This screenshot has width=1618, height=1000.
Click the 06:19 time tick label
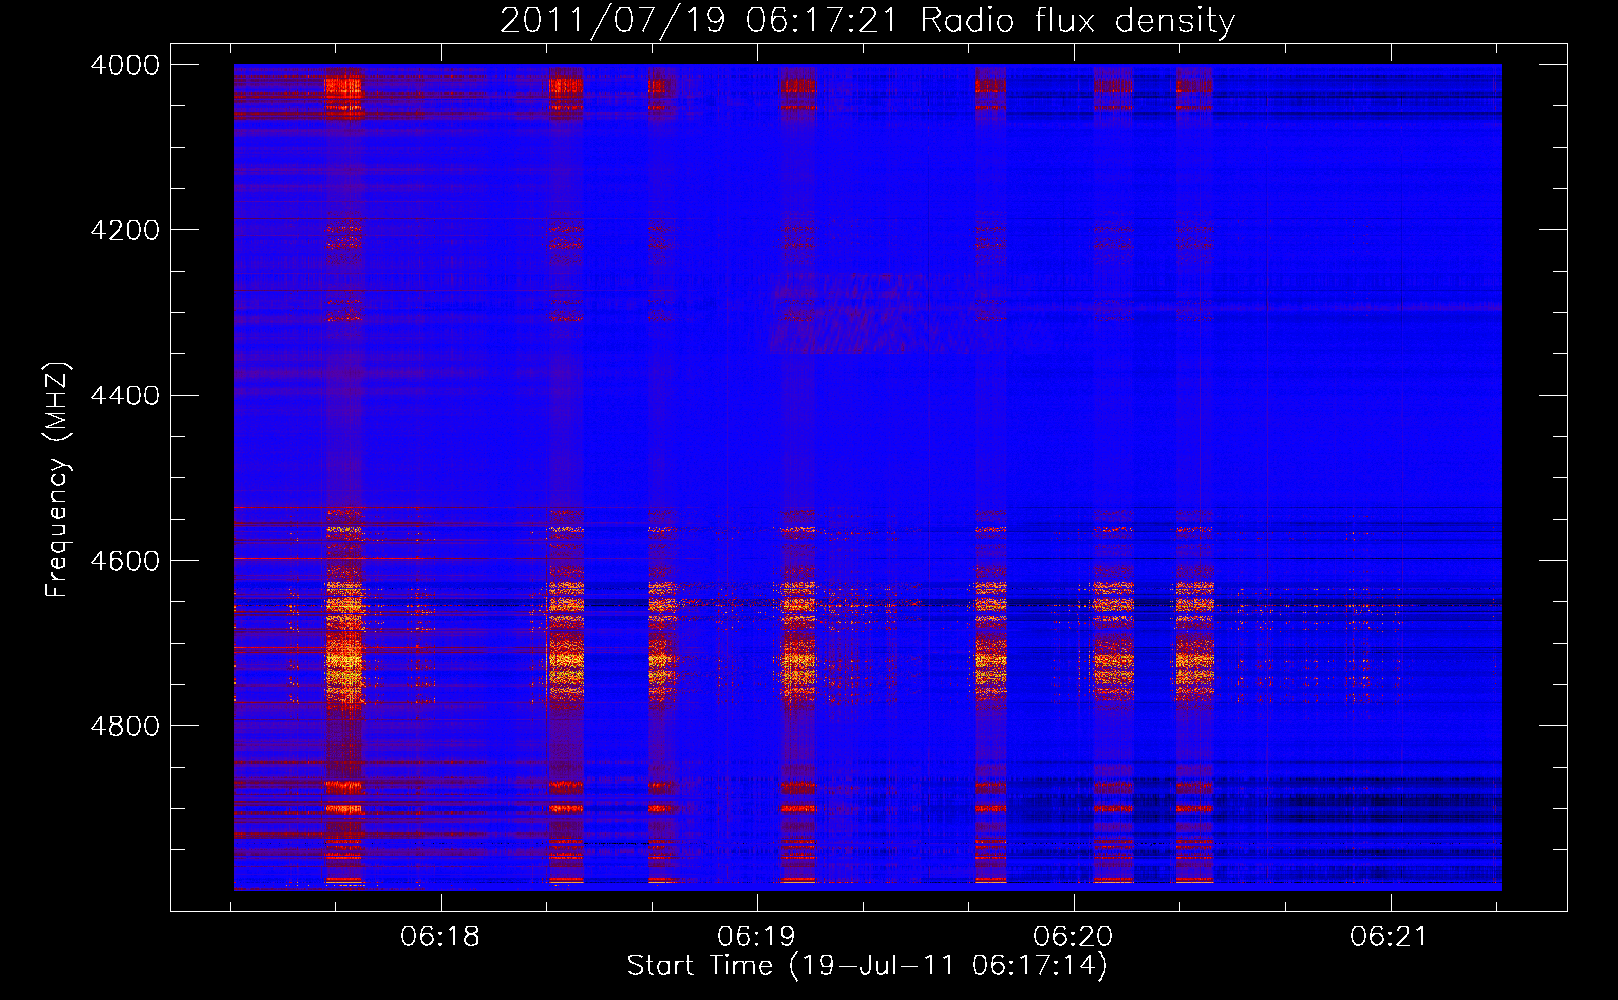(757, 937)
